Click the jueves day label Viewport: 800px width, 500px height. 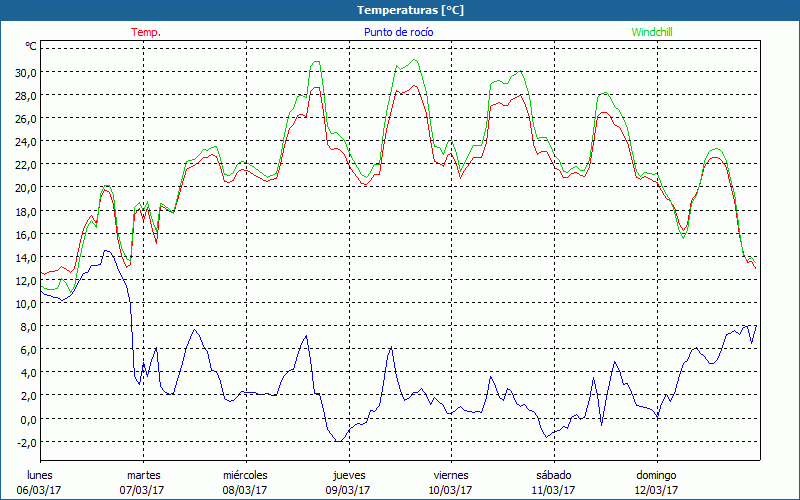click(348, 475)
